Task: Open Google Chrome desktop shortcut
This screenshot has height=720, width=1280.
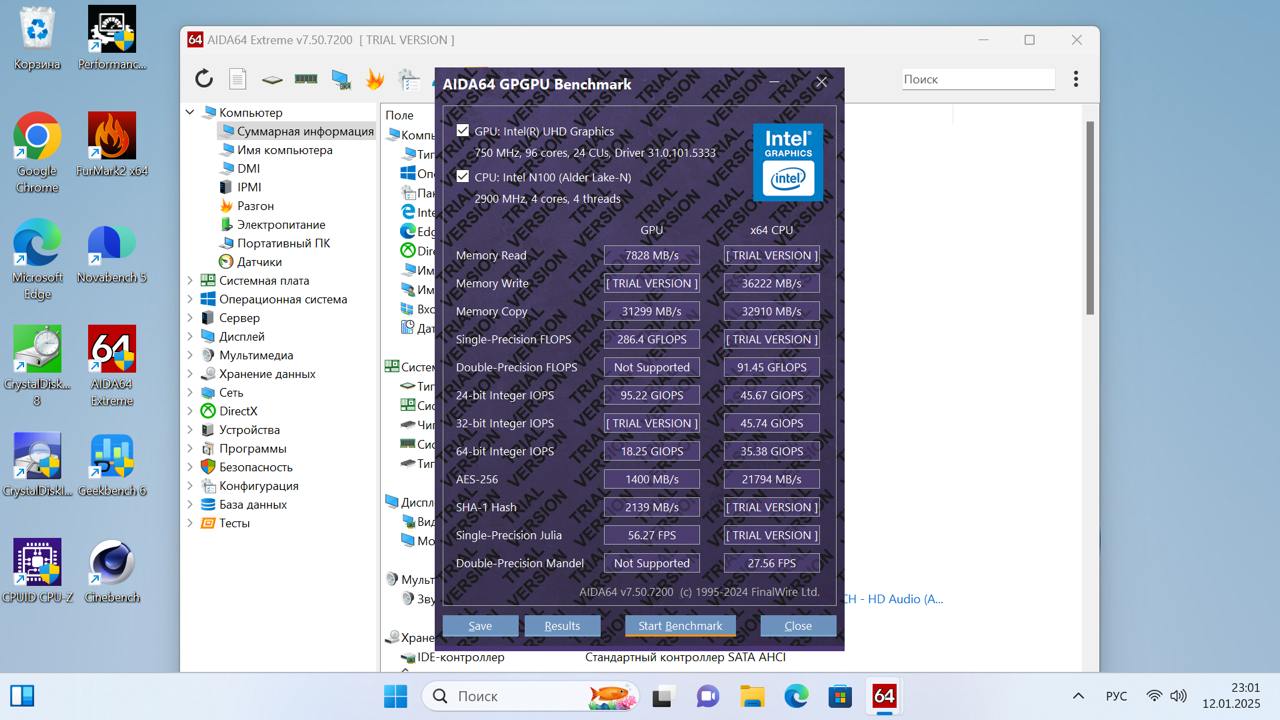Action: pos(37,152)
